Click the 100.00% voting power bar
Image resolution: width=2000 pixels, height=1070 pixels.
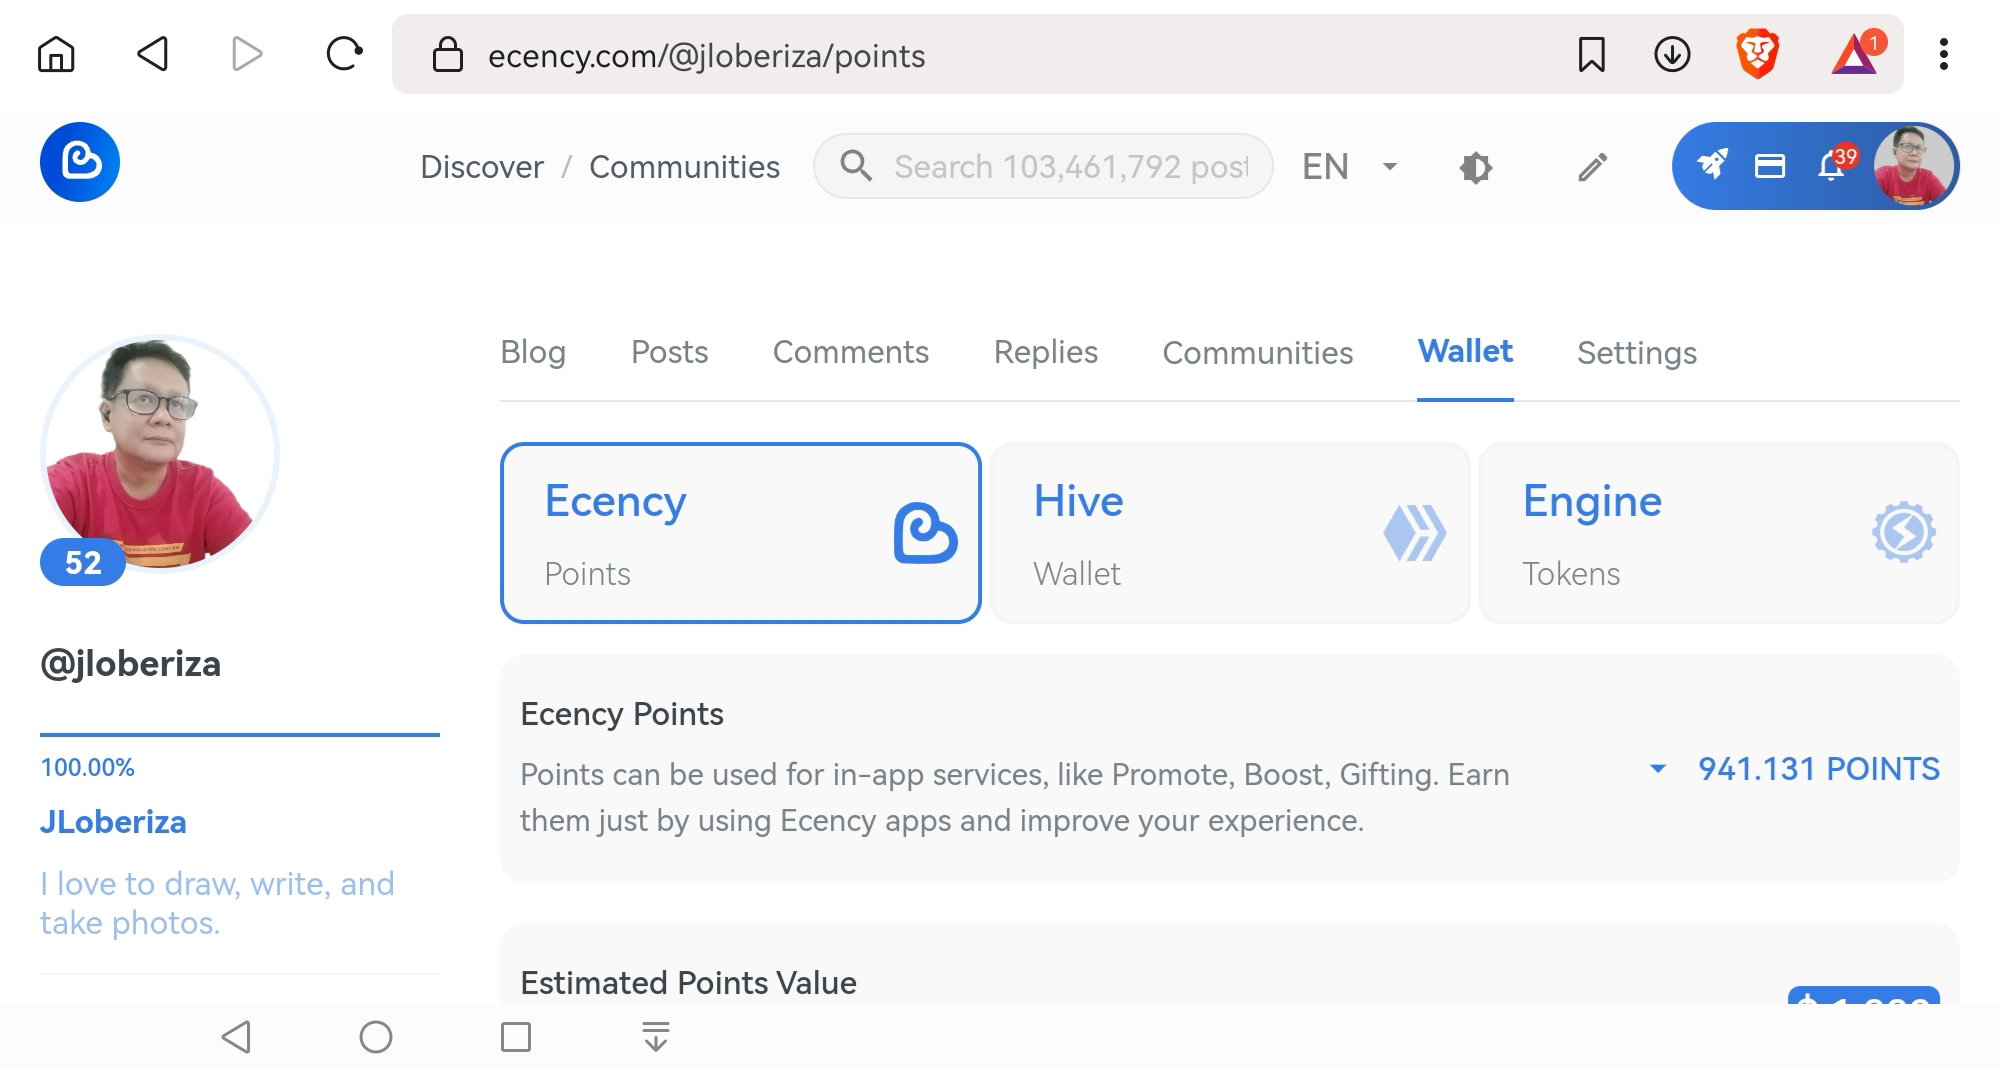click(x=240, y=735)
